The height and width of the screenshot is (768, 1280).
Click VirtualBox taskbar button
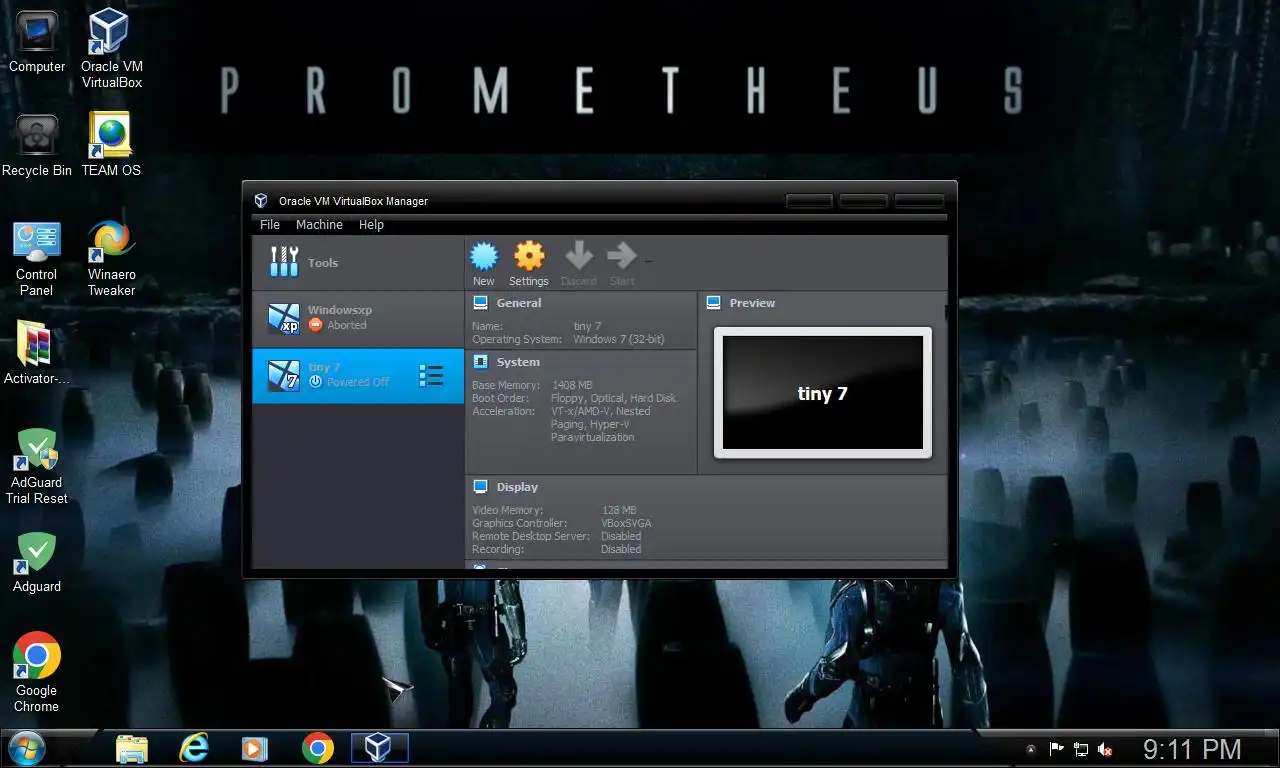coord(380,748)
